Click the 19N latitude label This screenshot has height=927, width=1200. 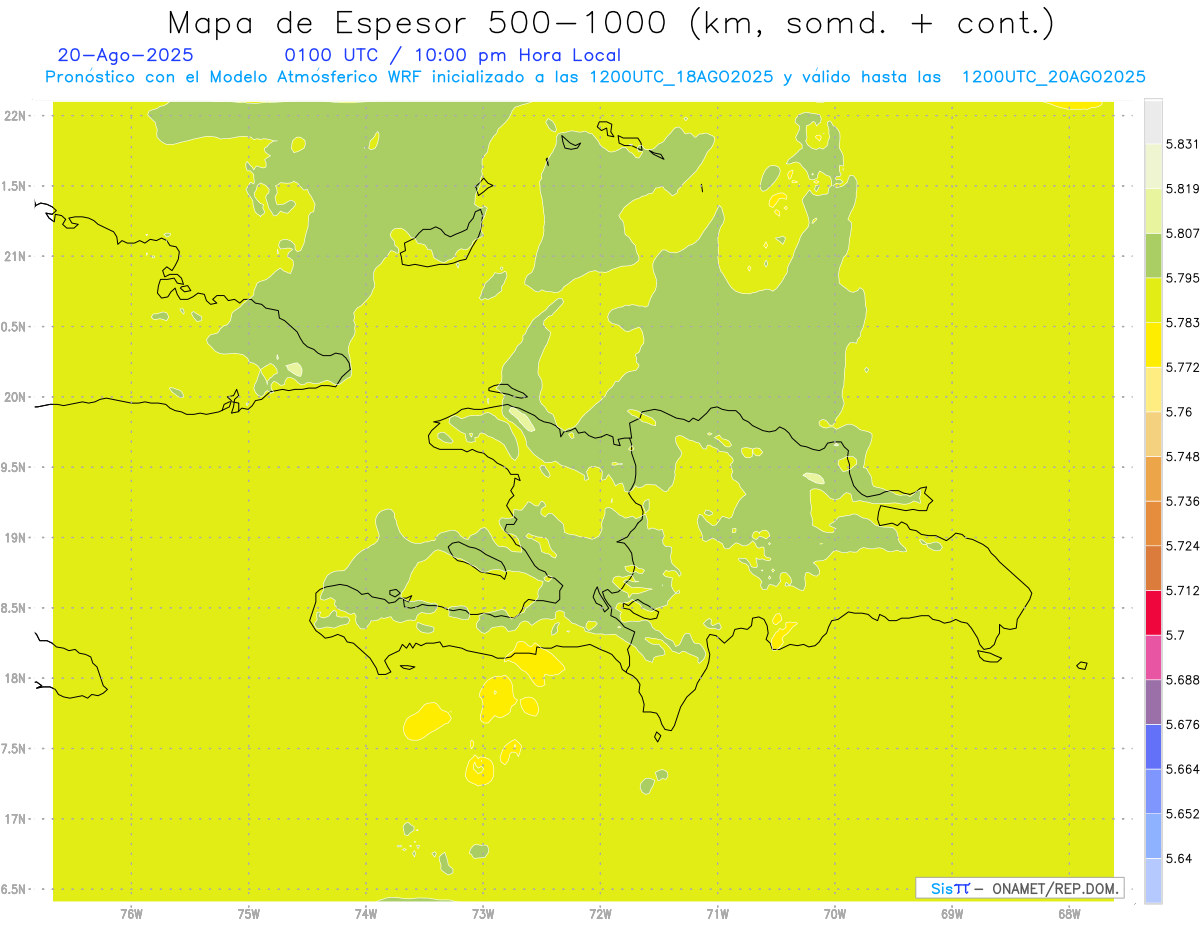(x=14, y=538)
